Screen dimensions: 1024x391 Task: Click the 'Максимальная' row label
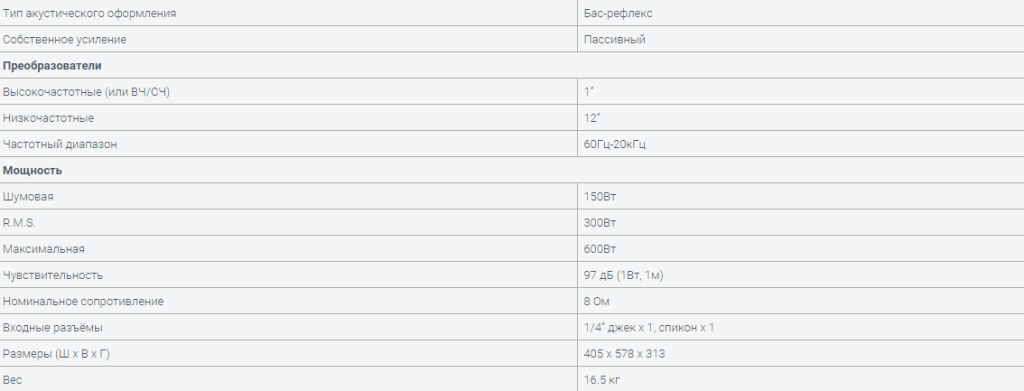click(x=44, y=249)
